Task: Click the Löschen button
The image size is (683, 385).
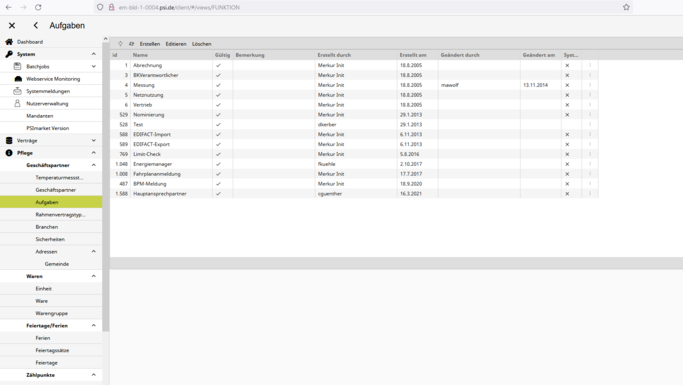Action: (x=202, y=44)
